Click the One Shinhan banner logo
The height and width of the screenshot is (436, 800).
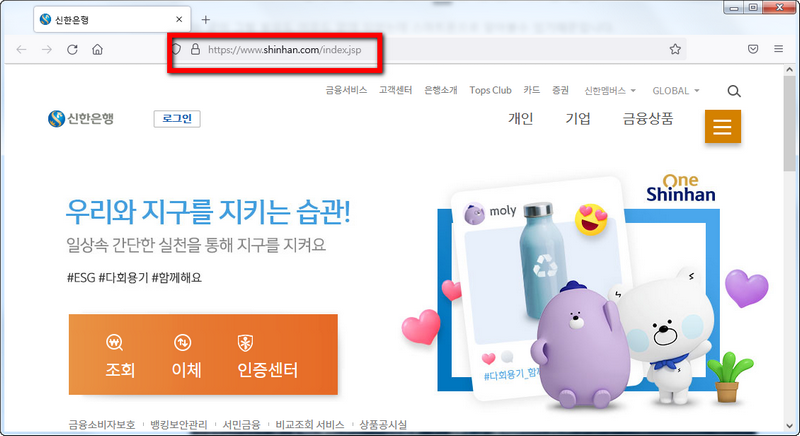click(x=681, y=188)
